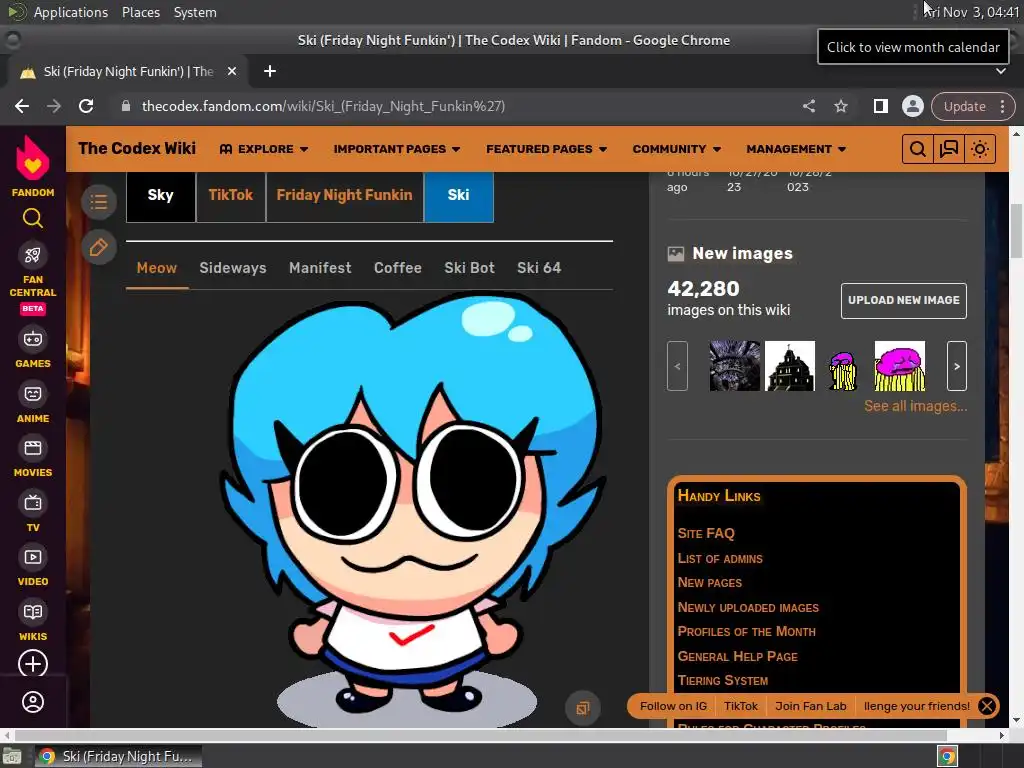Open the See all images link

(916, 406)
